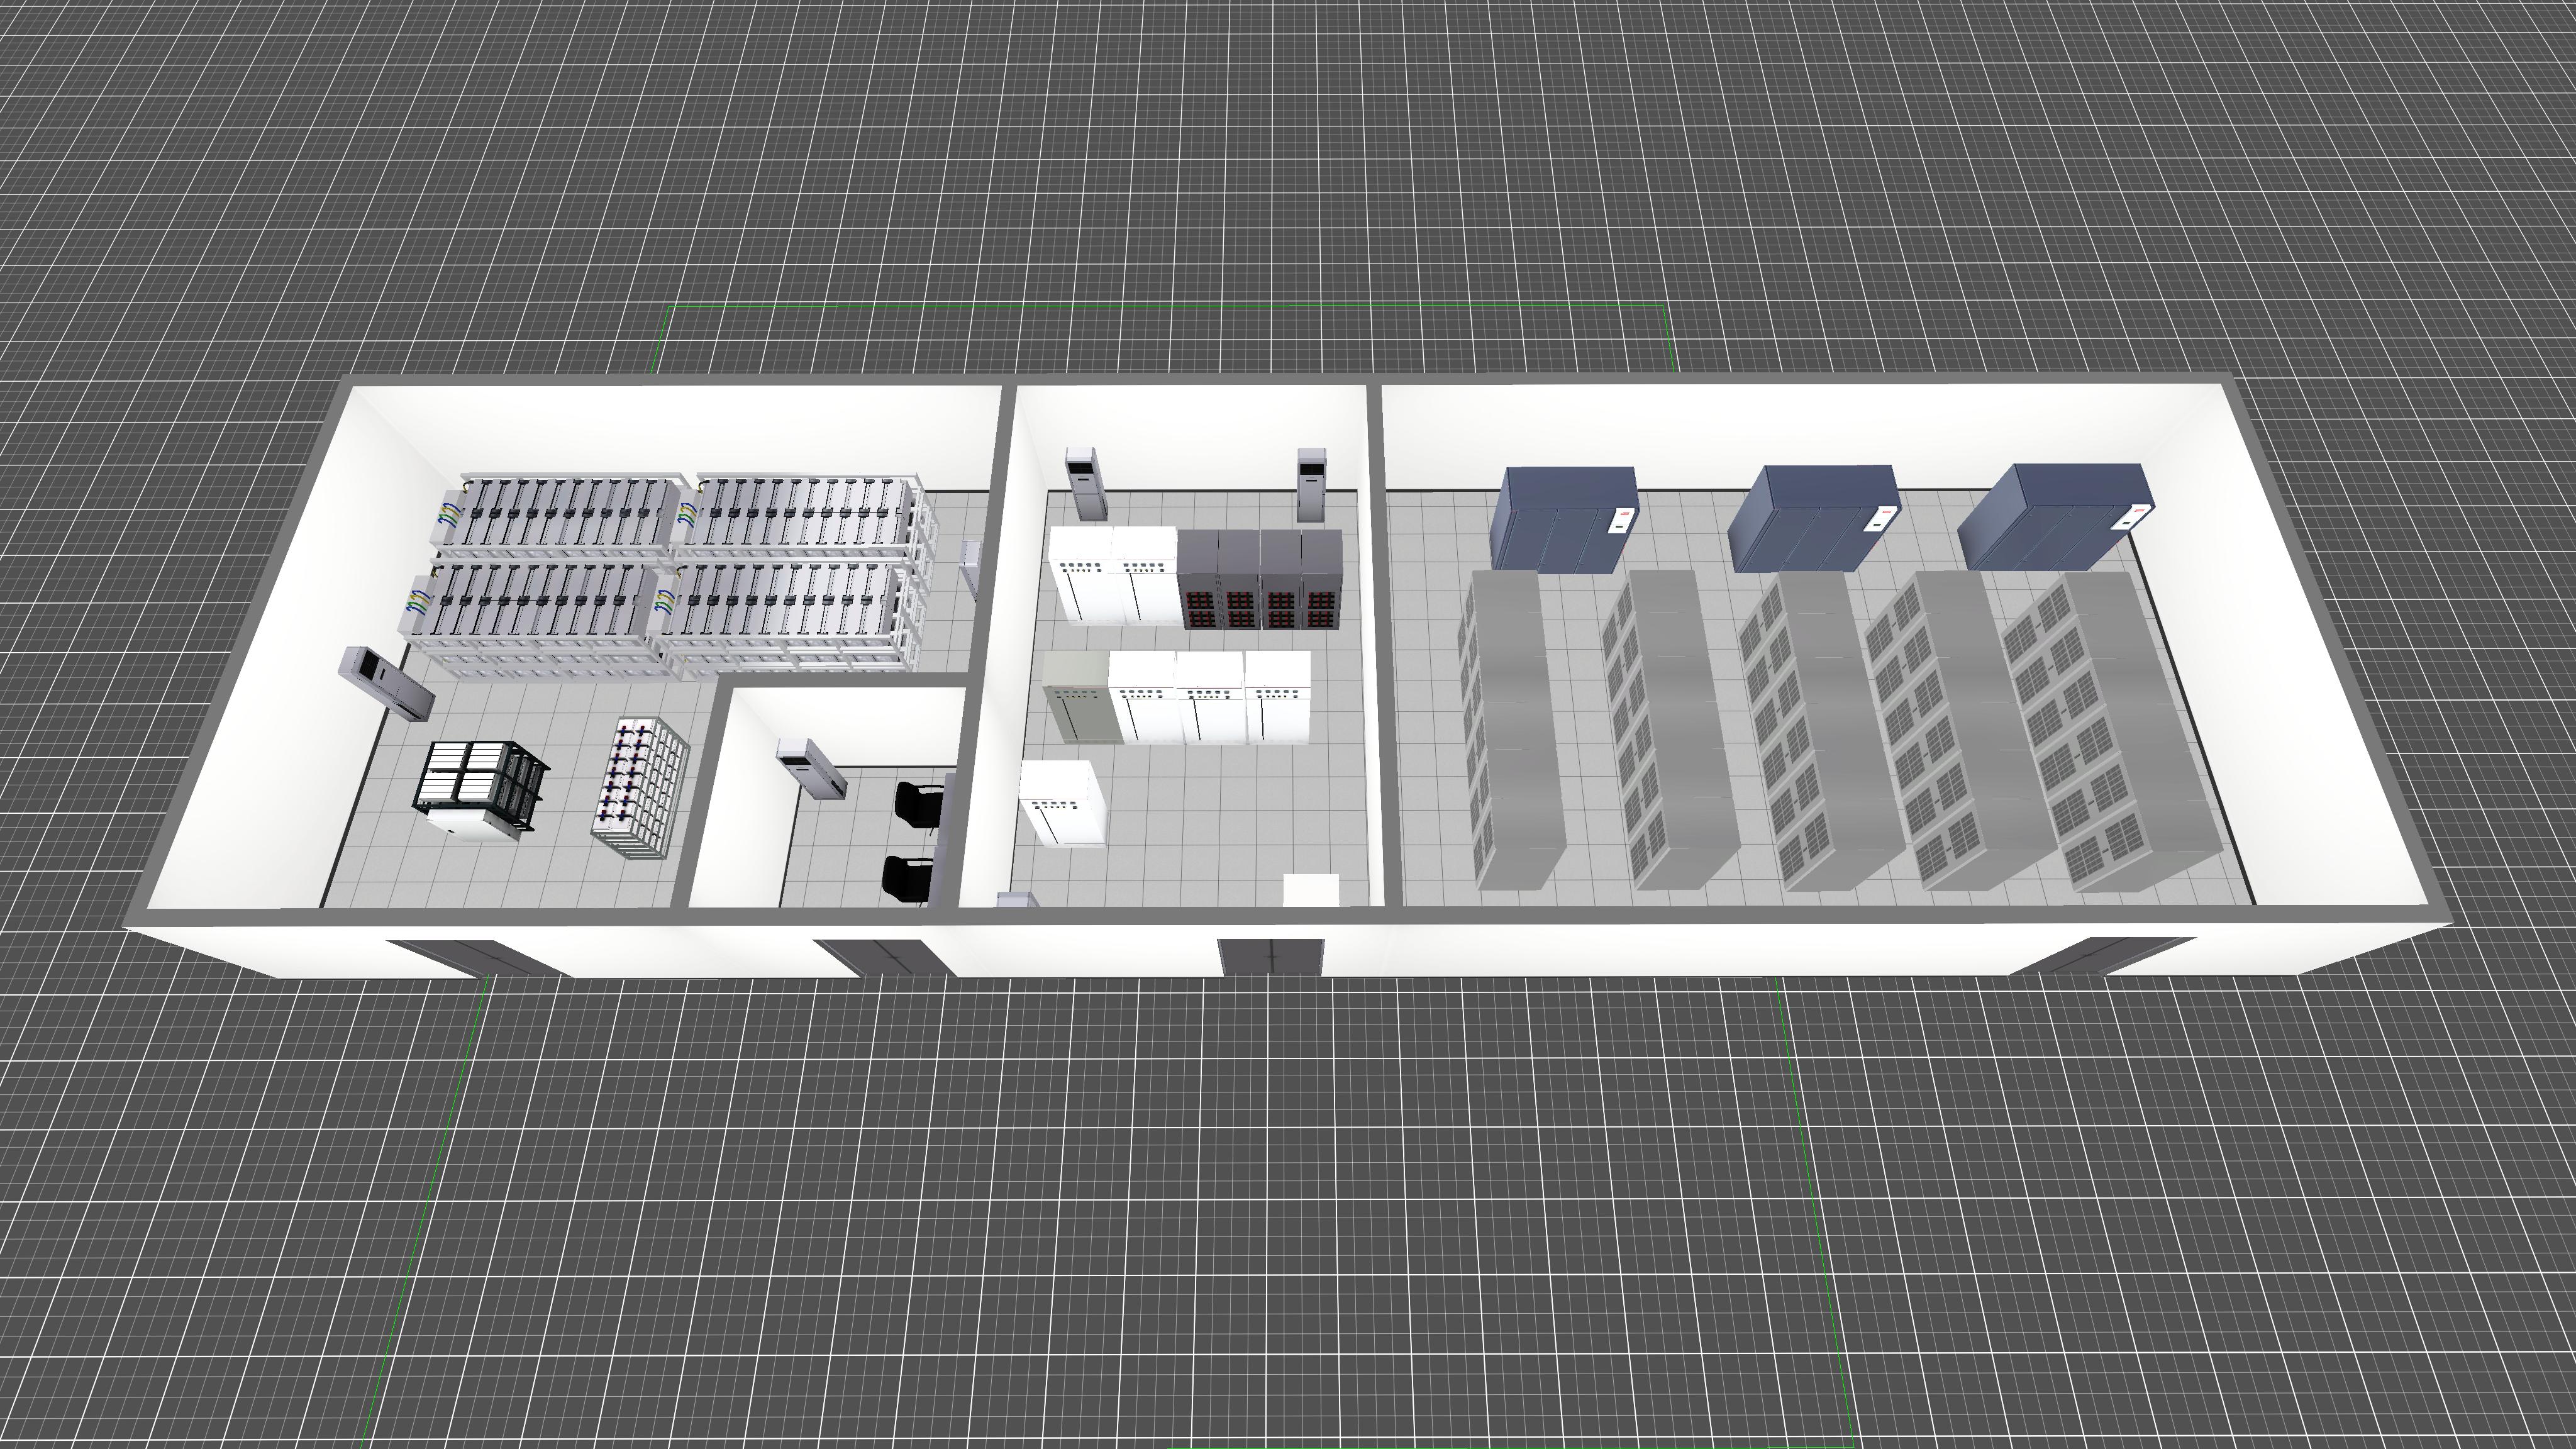The height and width of the screenshot is (1449, 2576).
Task: Click the door below the power room
Action: point(1271,956)
